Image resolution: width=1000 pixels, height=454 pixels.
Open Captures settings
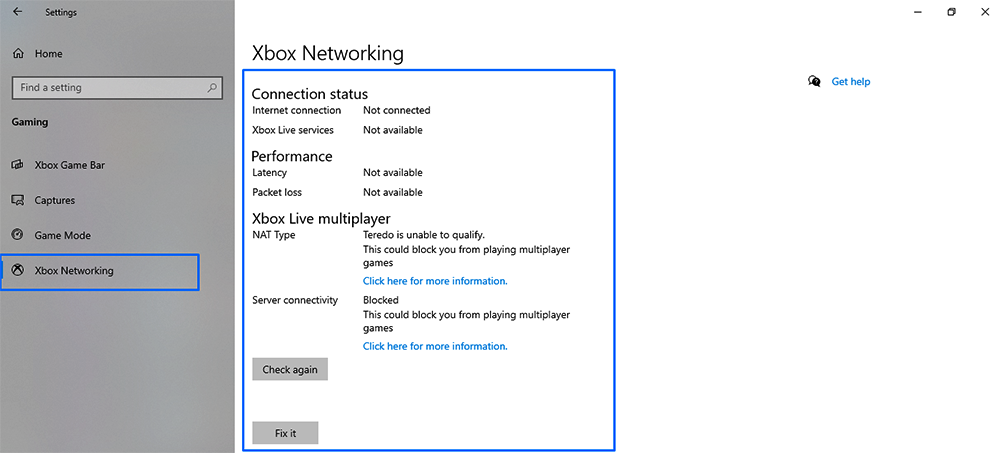54,200
